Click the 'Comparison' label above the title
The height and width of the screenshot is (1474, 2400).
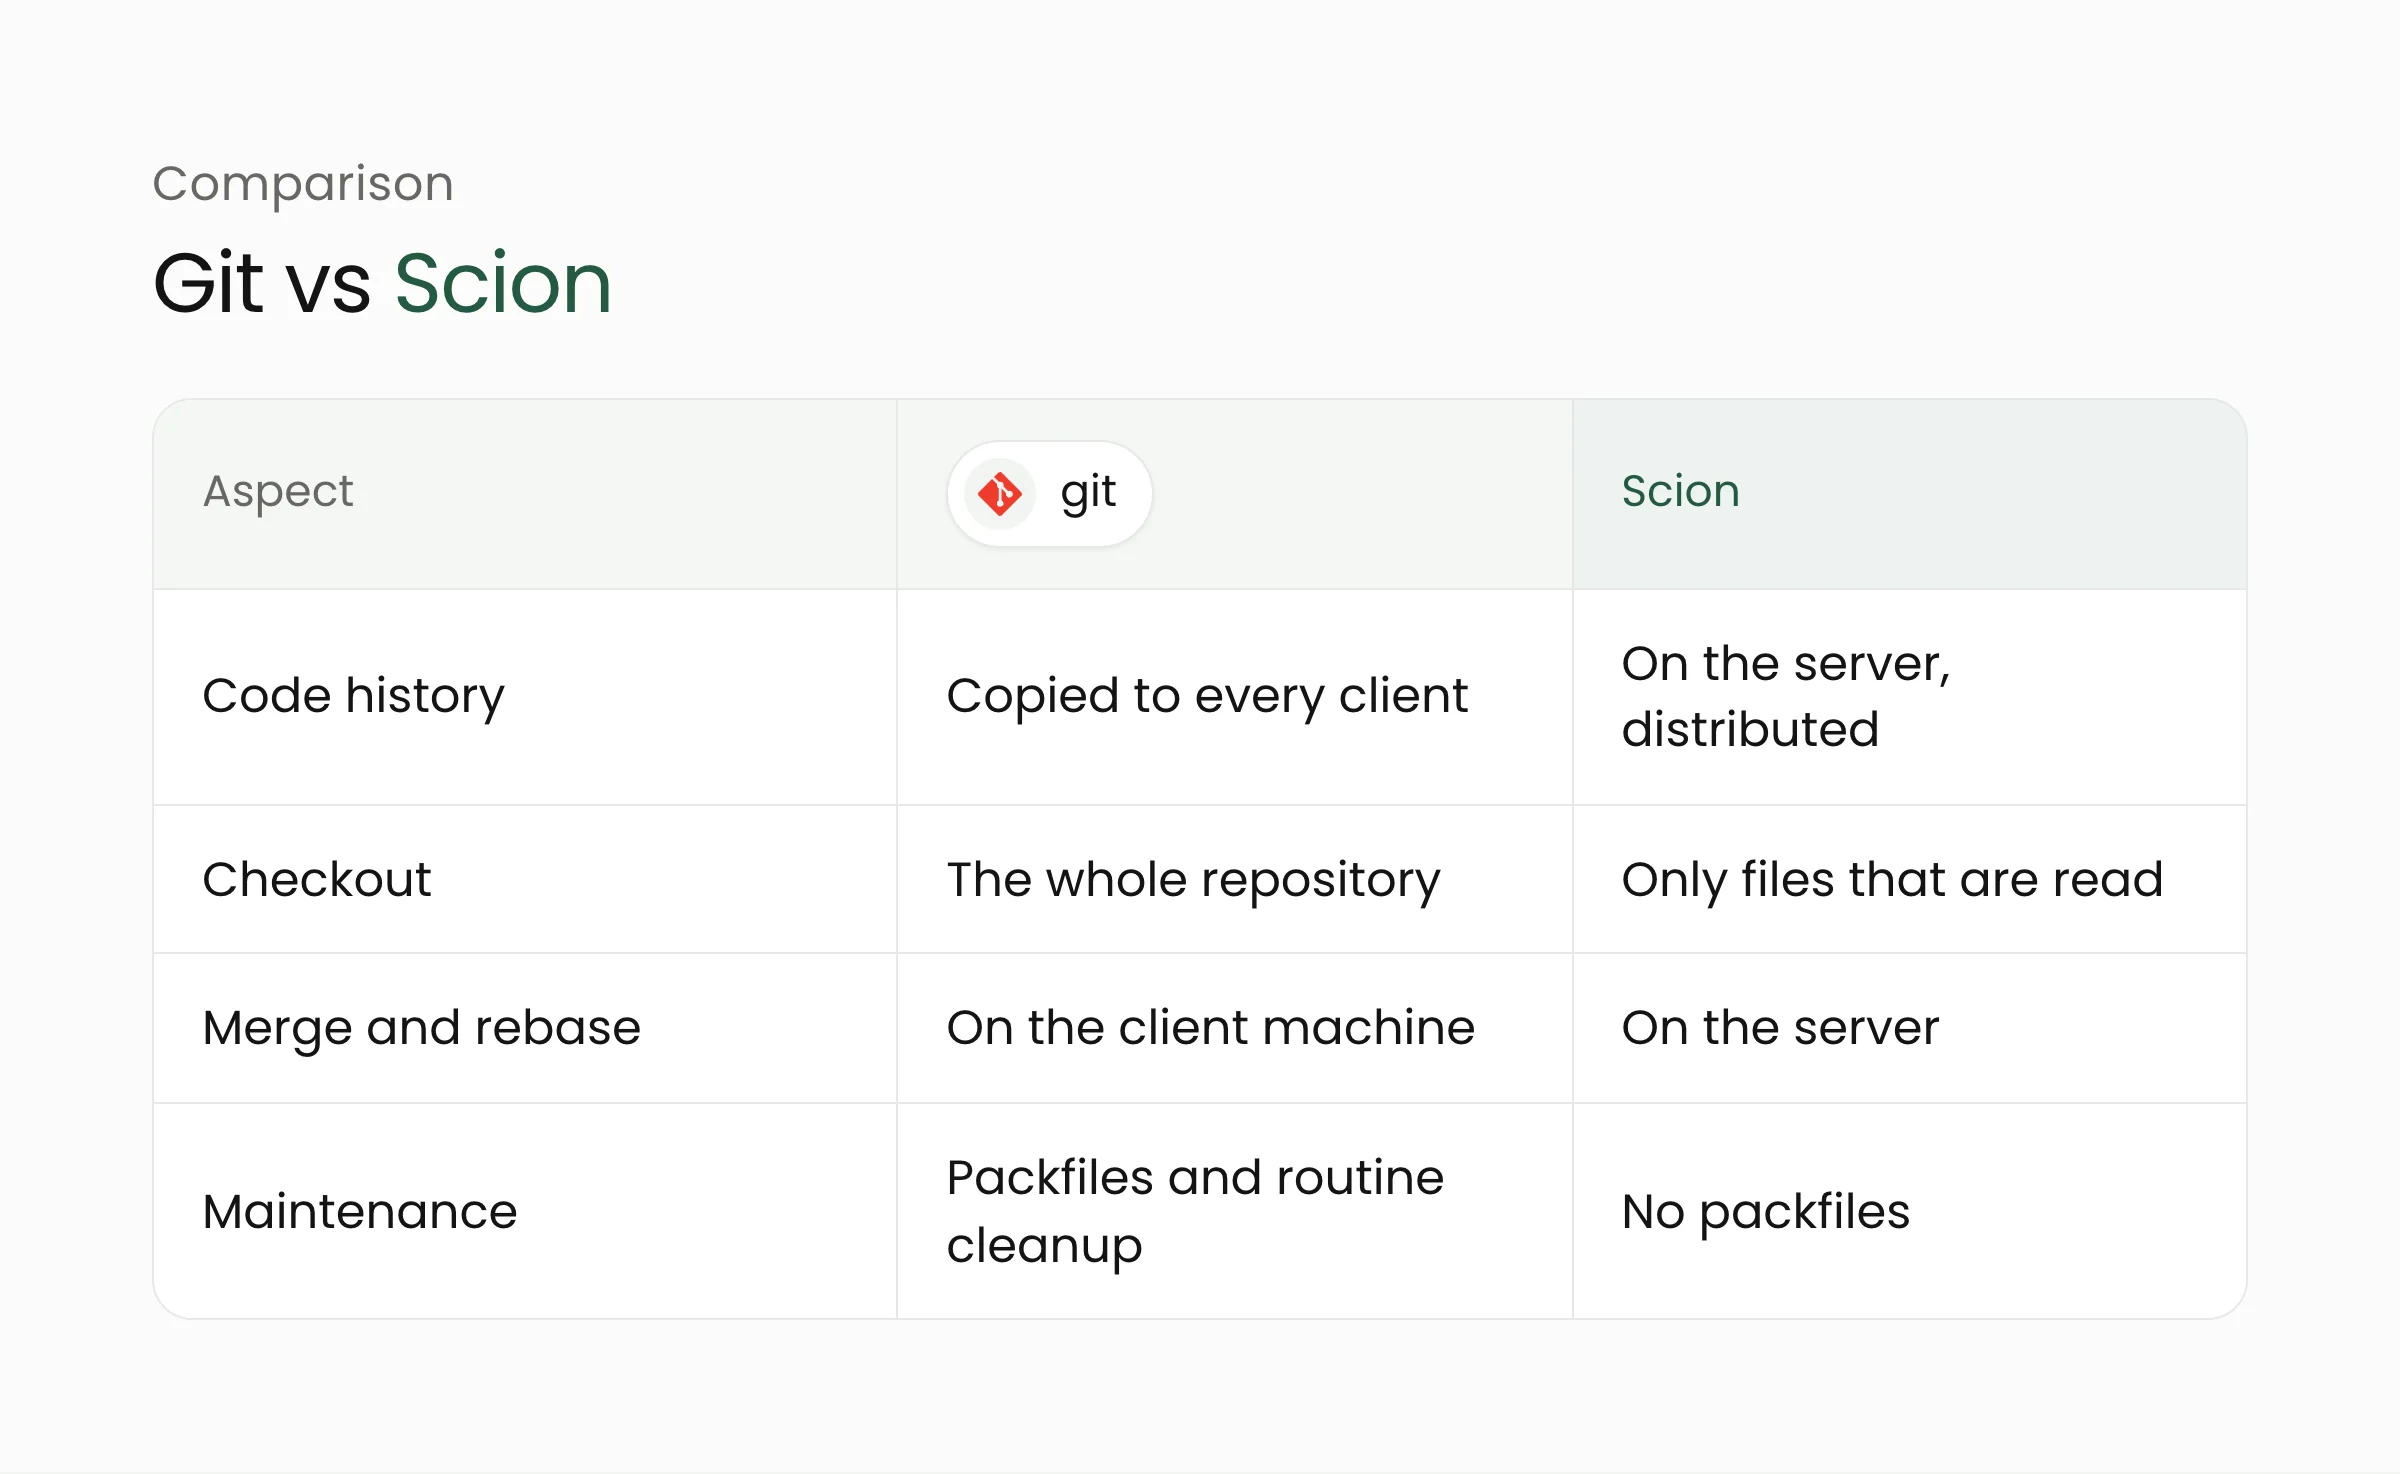click(303, 184)
